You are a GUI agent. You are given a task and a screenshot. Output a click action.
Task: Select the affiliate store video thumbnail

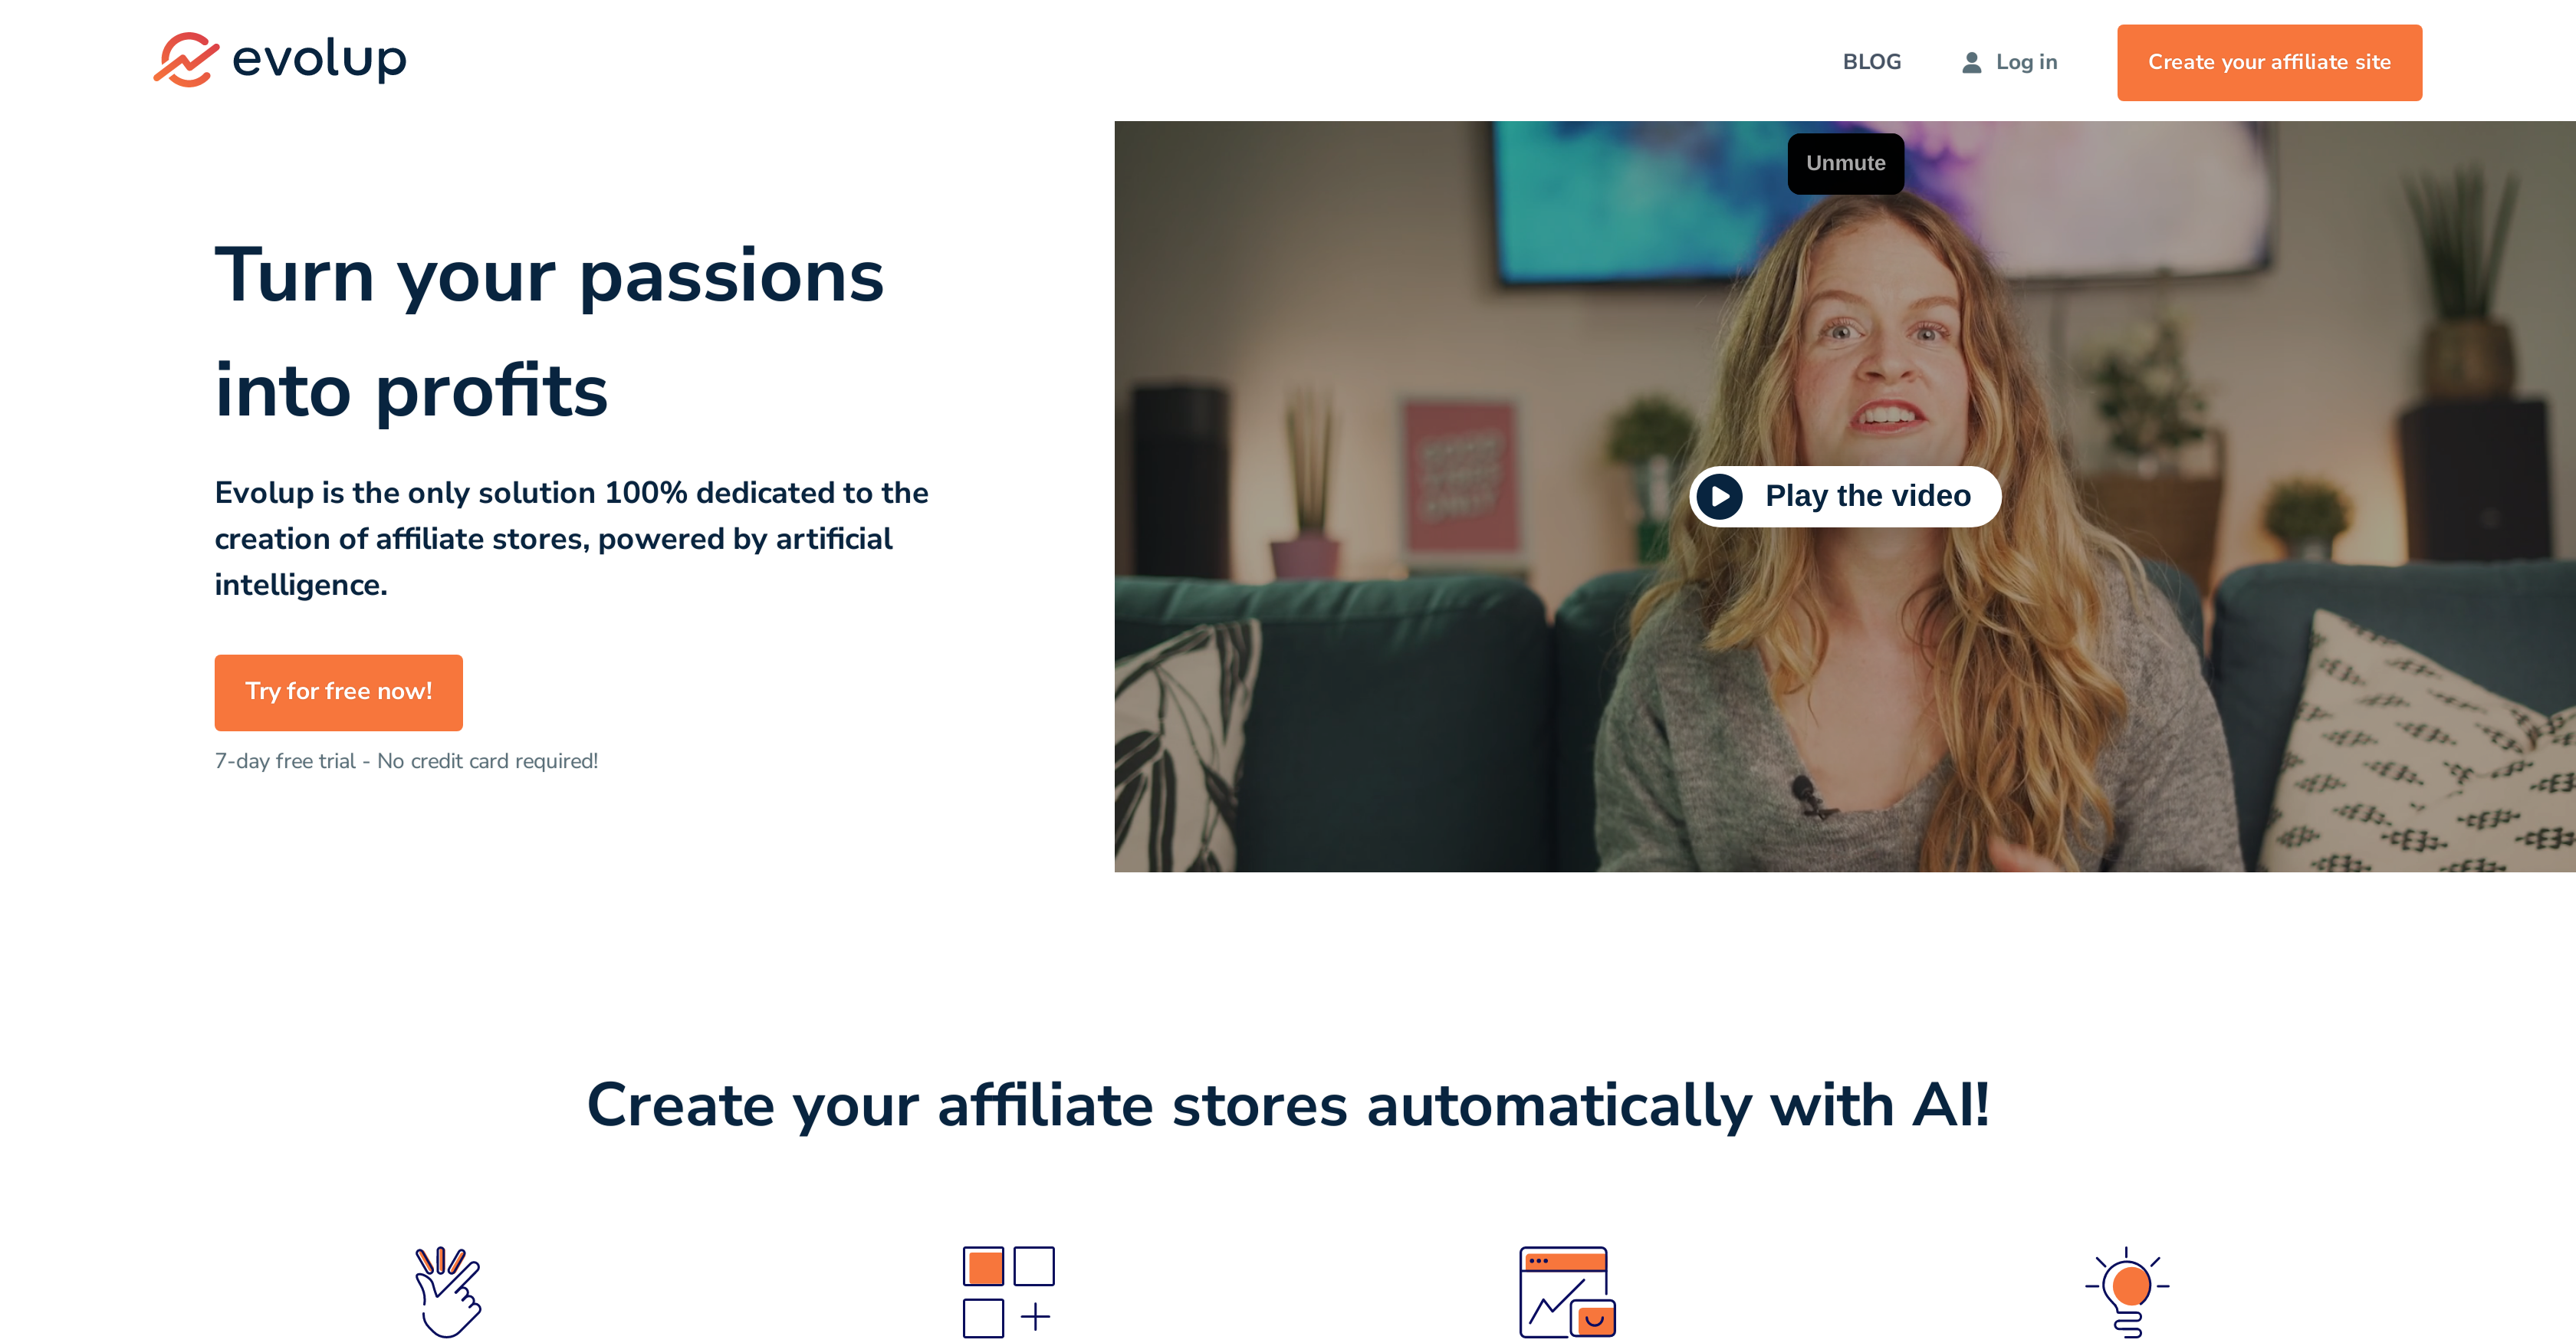pyautogui.click(x=1845, y=494)
